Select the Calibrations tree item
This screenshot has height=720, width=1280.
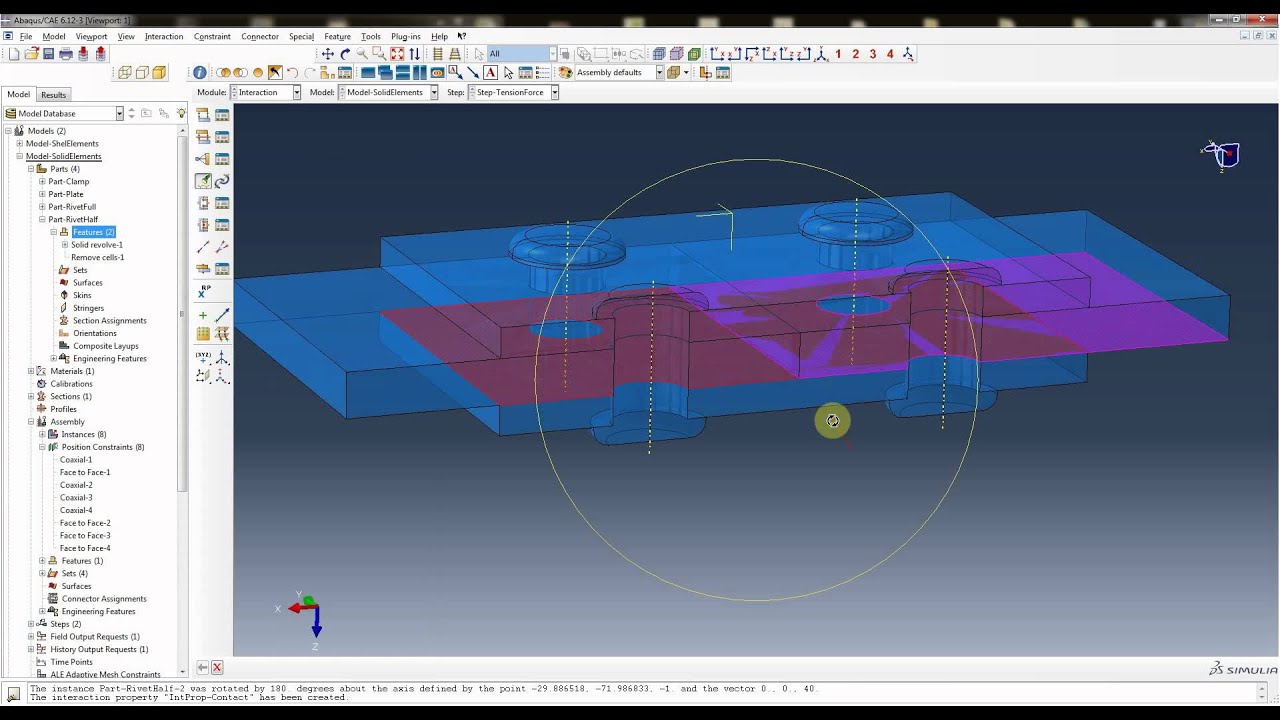(71, 384)
